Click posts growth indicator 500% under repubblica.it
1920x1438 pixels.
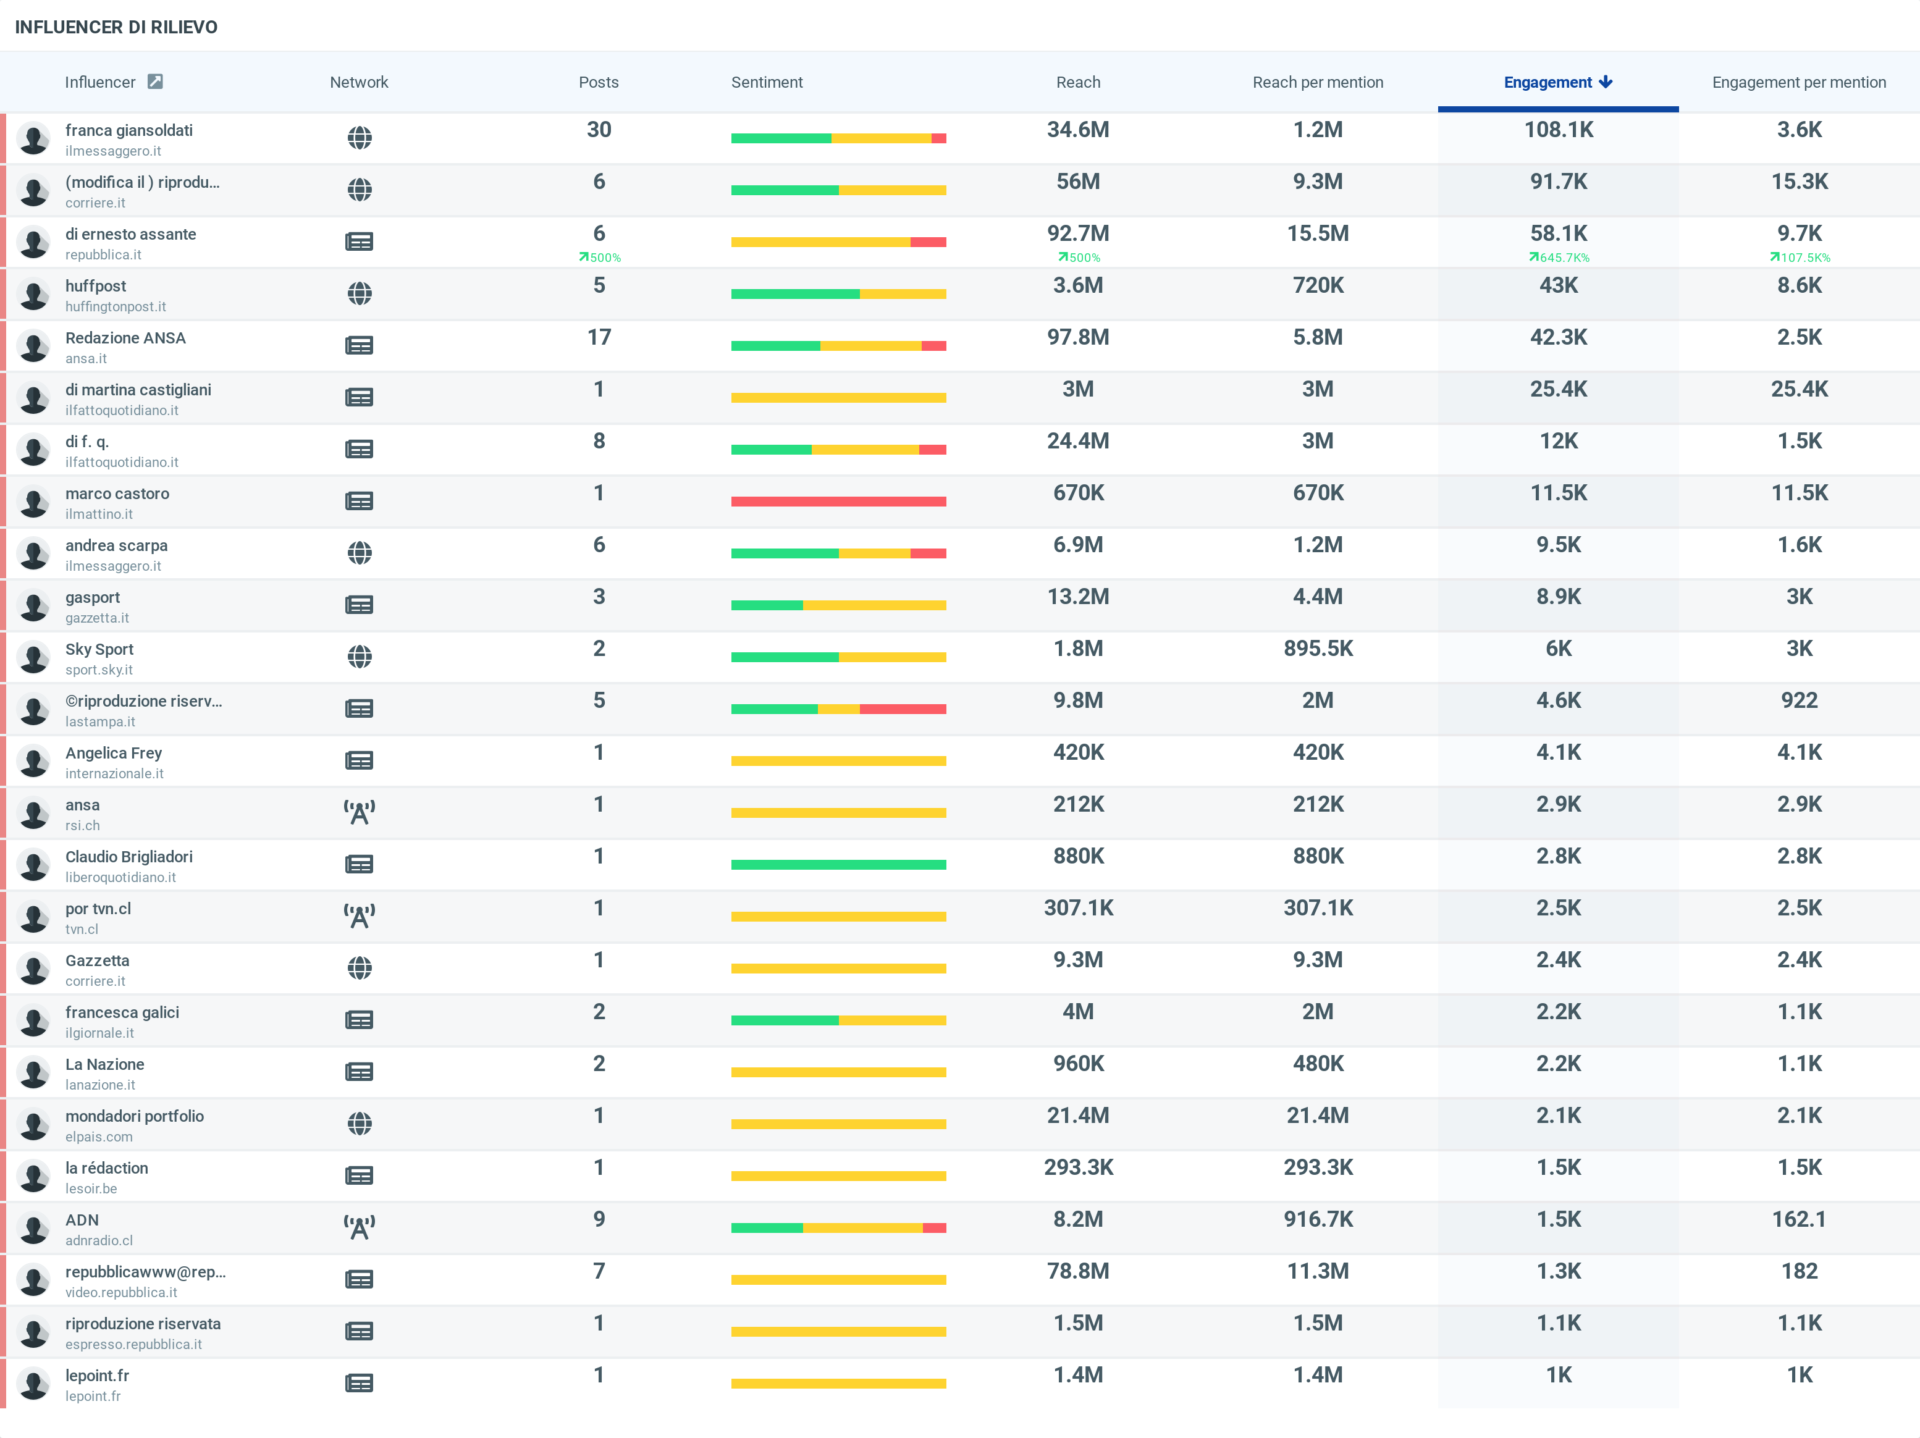tap(599, 258)
